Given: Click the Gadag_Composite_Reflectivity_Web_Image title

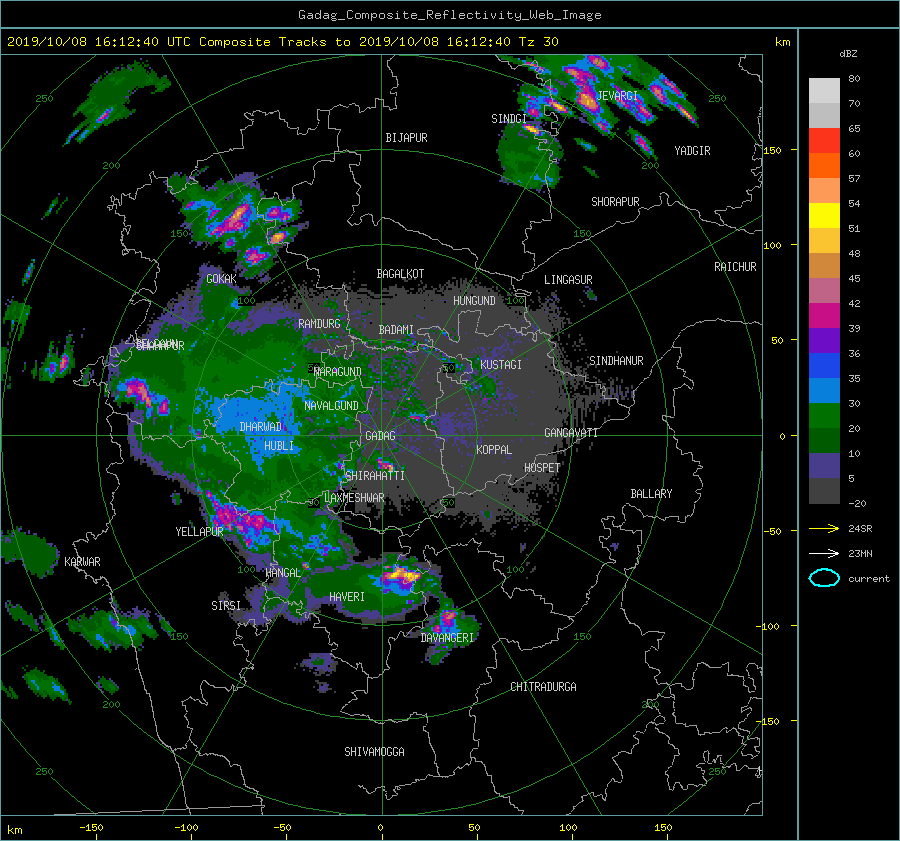Looking at the screenshot, I should tap(449, 15).
